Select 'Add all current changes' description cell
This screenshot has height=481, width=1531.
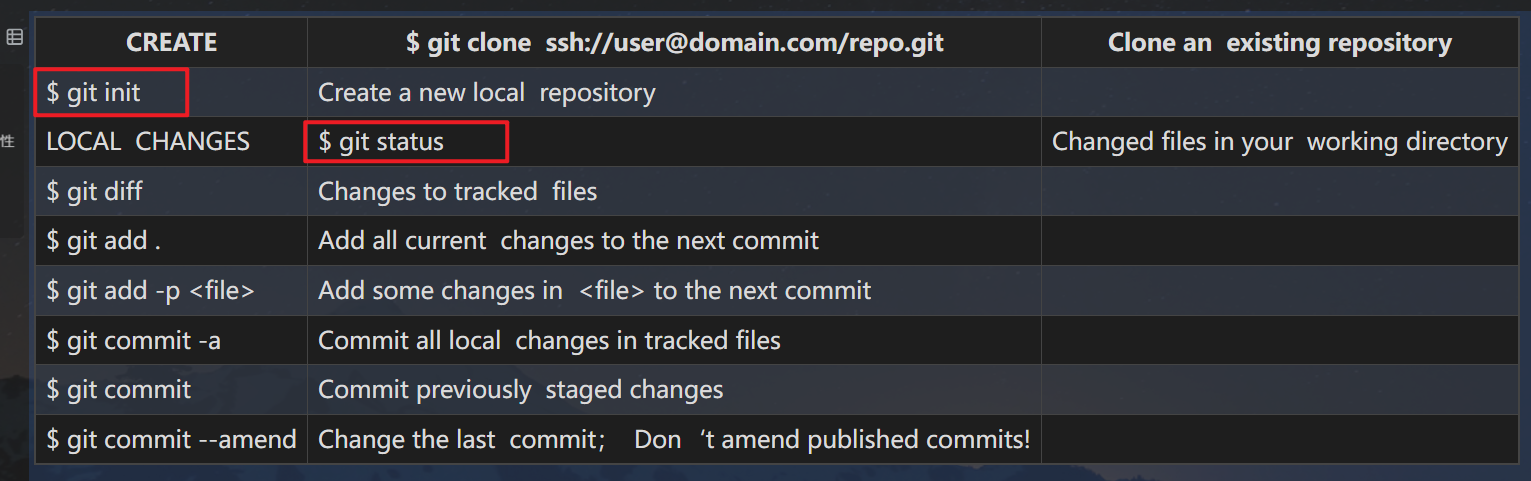click(568, 241)
